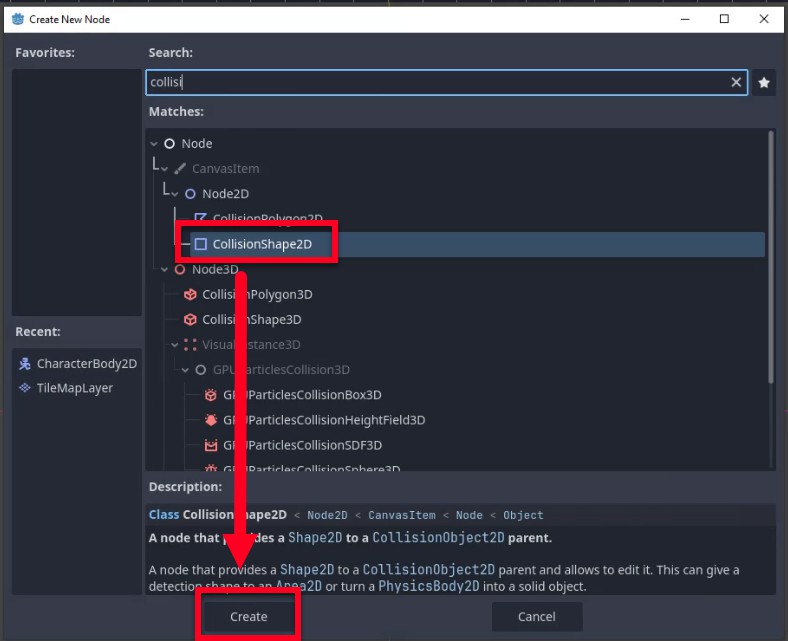Select the CollisionShape2D row
Viewport: 788px width, 641px height.
click(477, 244)
